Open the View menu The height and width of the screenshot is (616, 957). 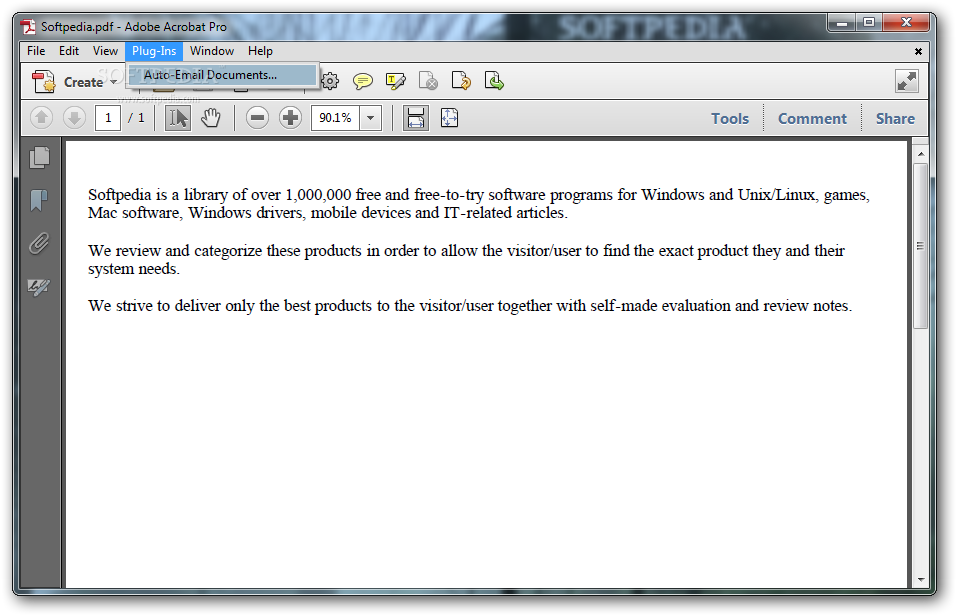point(105,51)
